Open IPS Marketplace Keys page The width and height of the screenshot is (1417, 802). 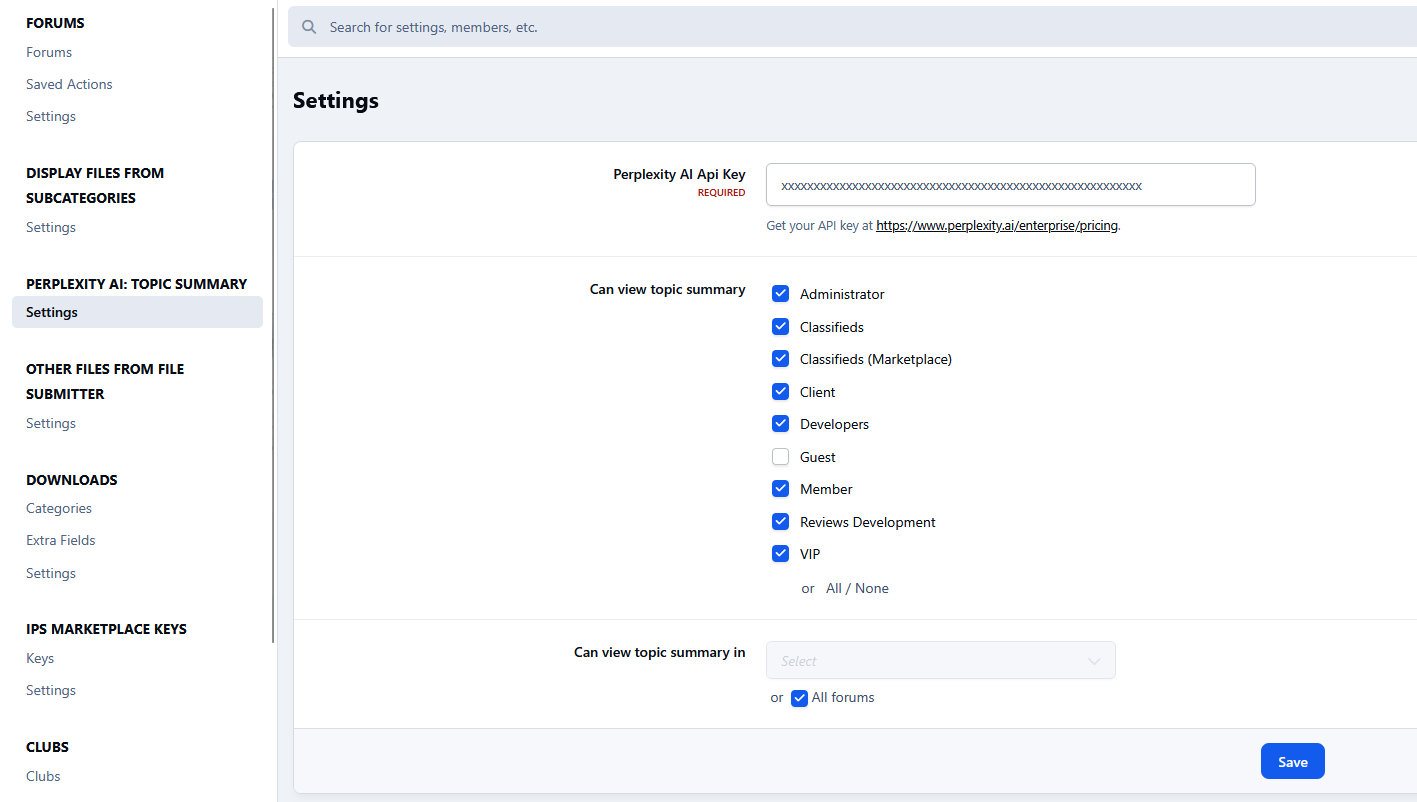[40, 658]
